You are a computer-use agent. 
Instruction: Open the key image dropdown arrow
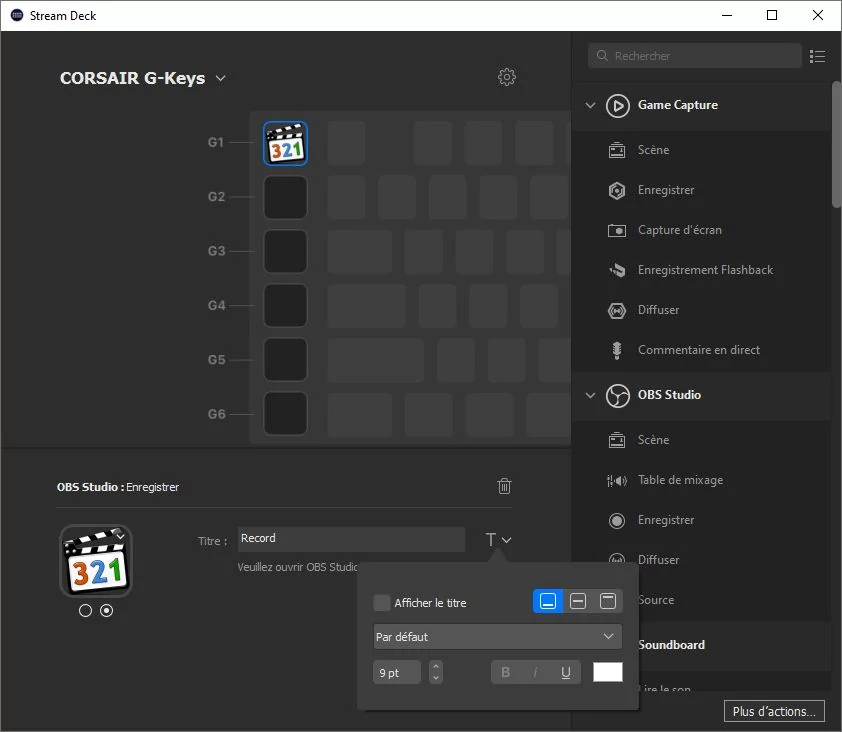click(x=120, y=536)
